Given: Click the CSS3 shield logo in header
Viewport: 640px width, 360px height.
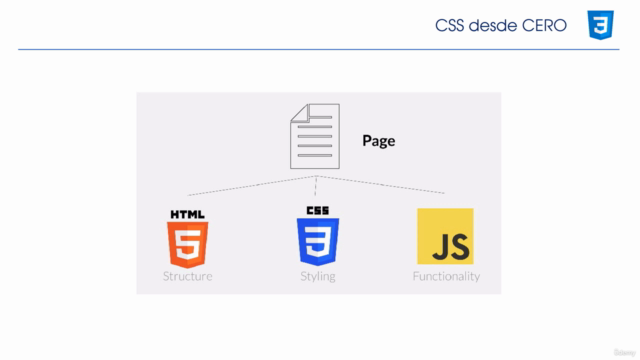Looking at the screenshot, I should pos(600,25).
